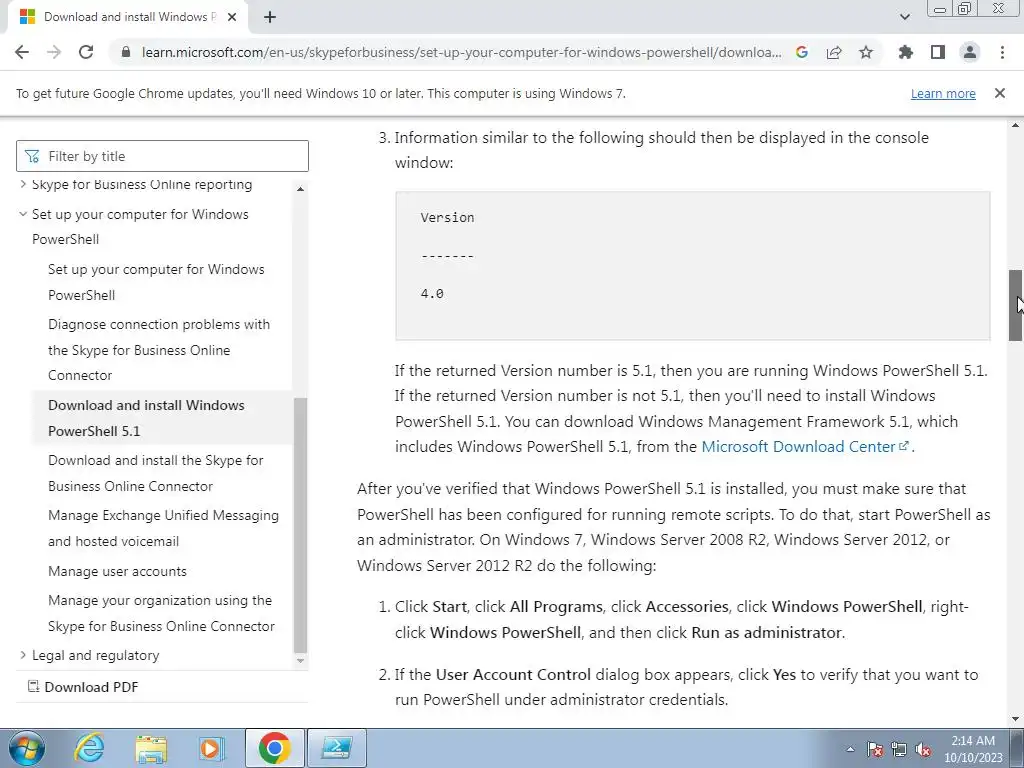Click the browser back arrow

[x=22, y=52]
